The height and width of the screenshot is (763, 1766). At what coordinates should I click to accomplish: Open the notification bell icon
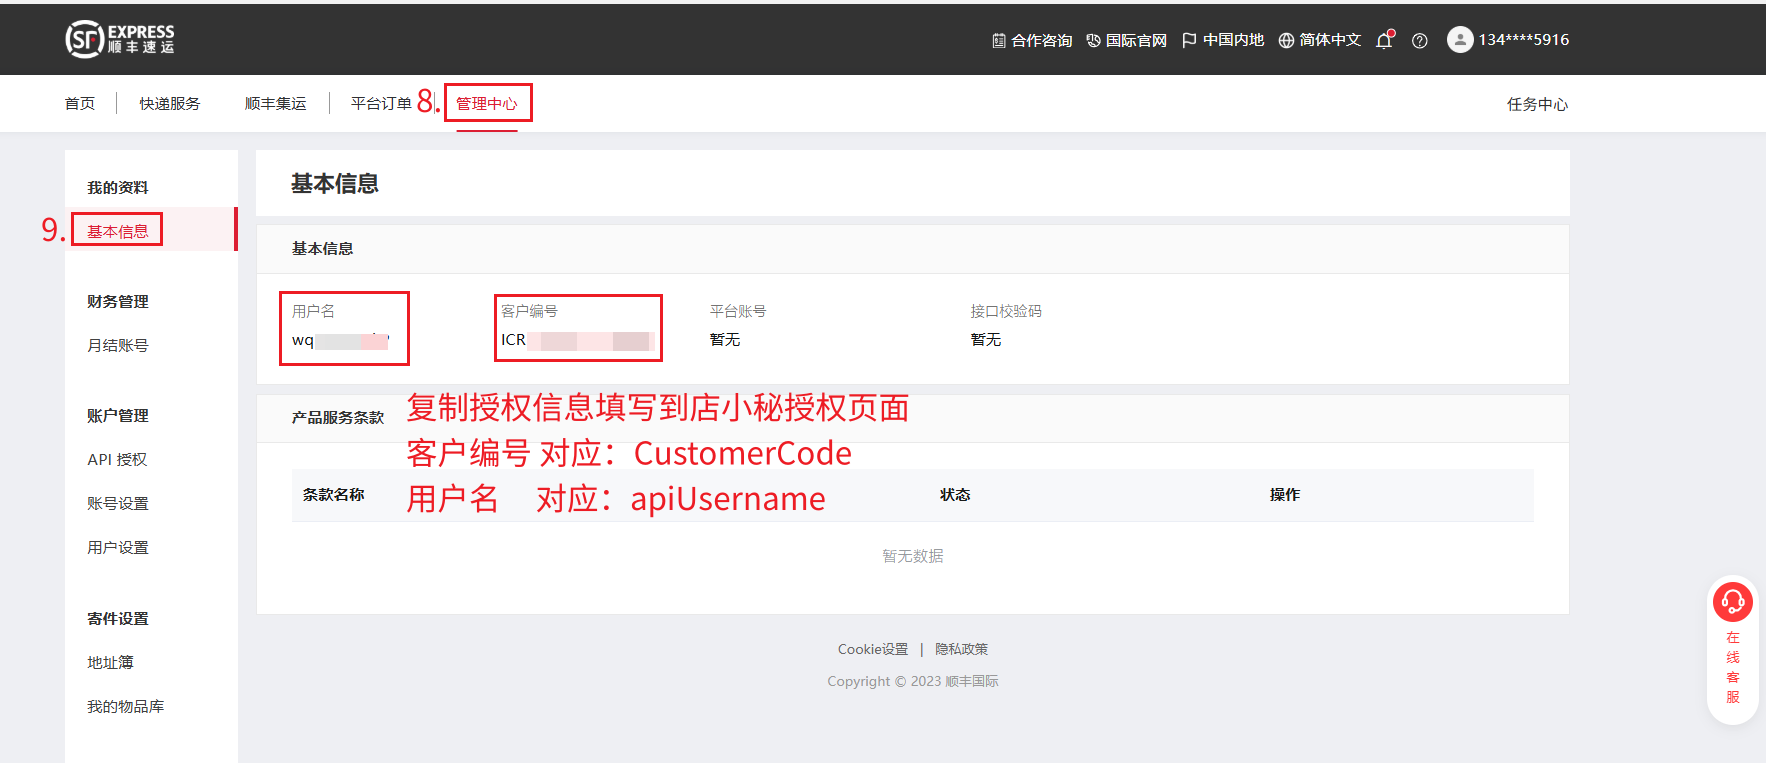[1385, 40]
